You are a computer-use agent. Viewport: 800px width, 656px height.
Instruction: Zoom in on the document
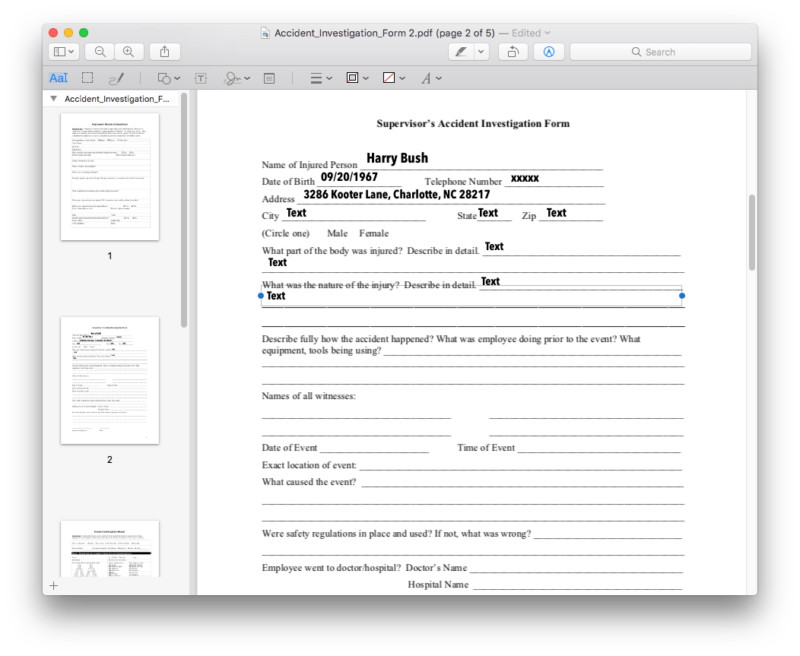pos(129,52)
